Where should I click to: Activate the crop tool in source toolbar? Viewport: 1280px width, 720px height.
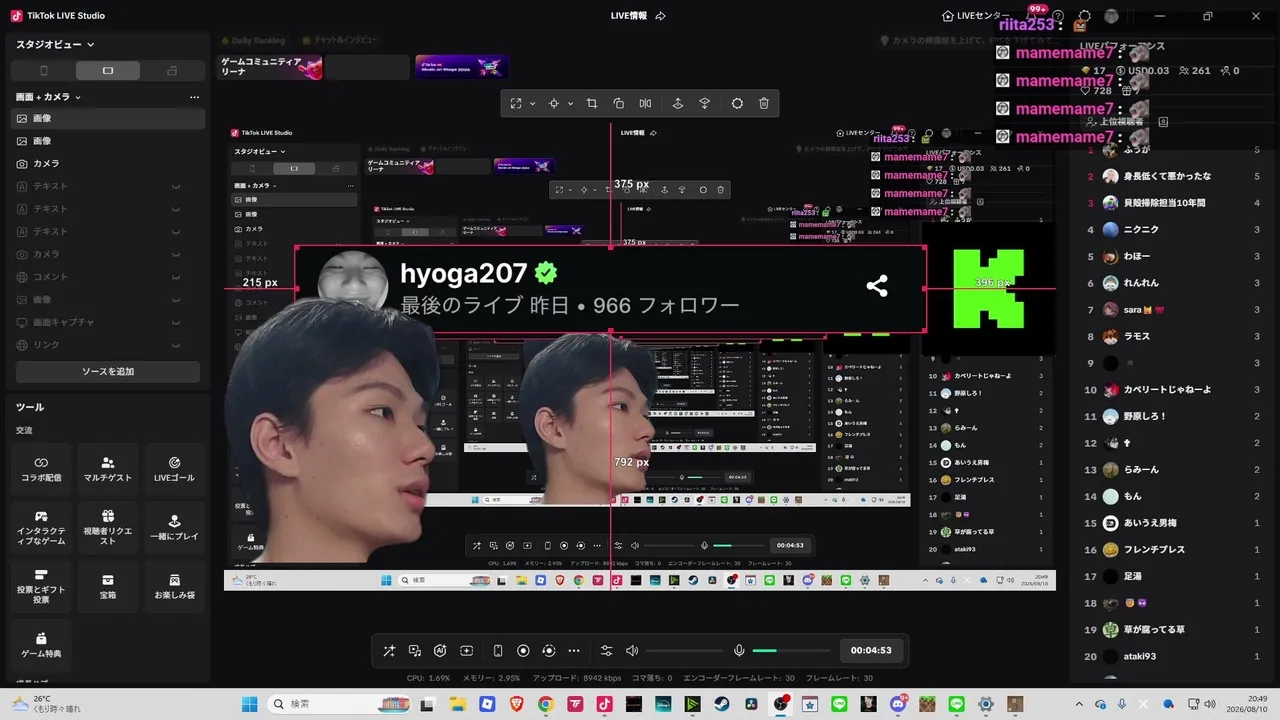(x=592, y=103)
